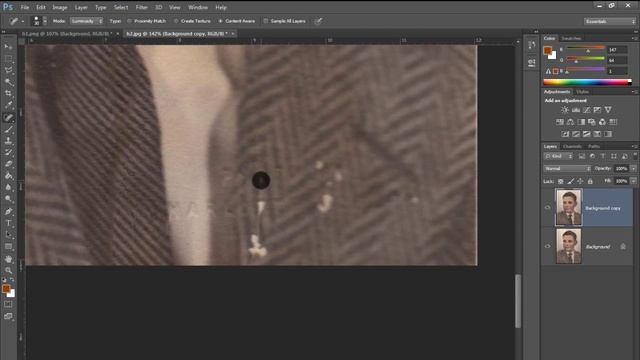The width and height of the screenshot is (640, 360).
Task: Select the Dodge tool
Action: (x=8, y=198)
